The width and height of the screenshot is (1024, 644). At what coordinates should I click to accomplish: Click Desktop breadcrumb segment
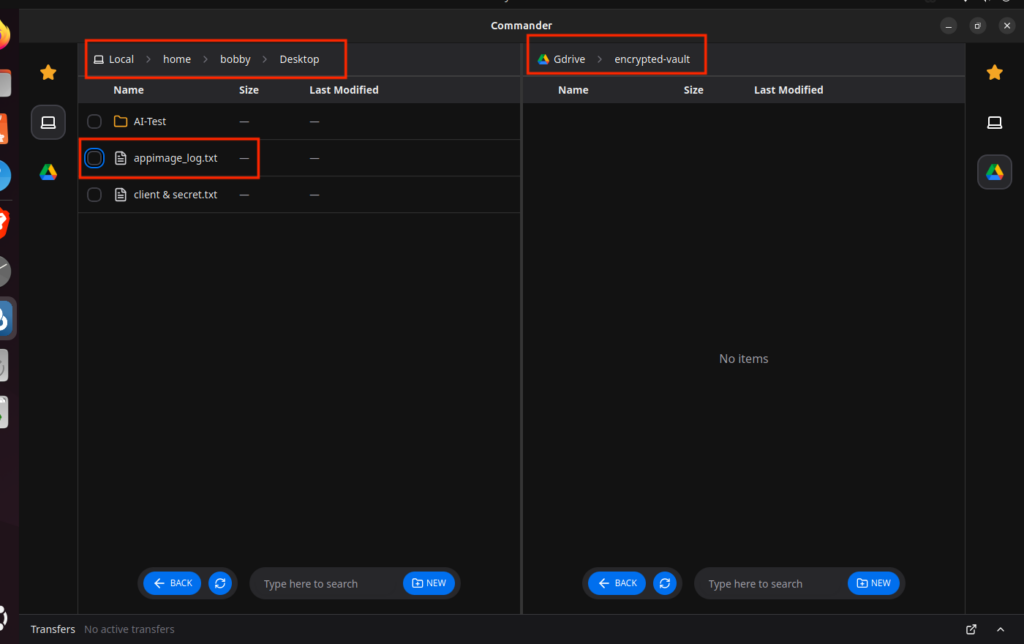tap(299, 59)
